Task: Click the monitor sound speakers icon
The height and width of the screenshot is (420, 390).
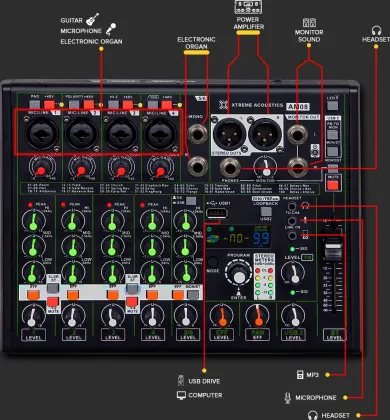Action: point(309,22)
